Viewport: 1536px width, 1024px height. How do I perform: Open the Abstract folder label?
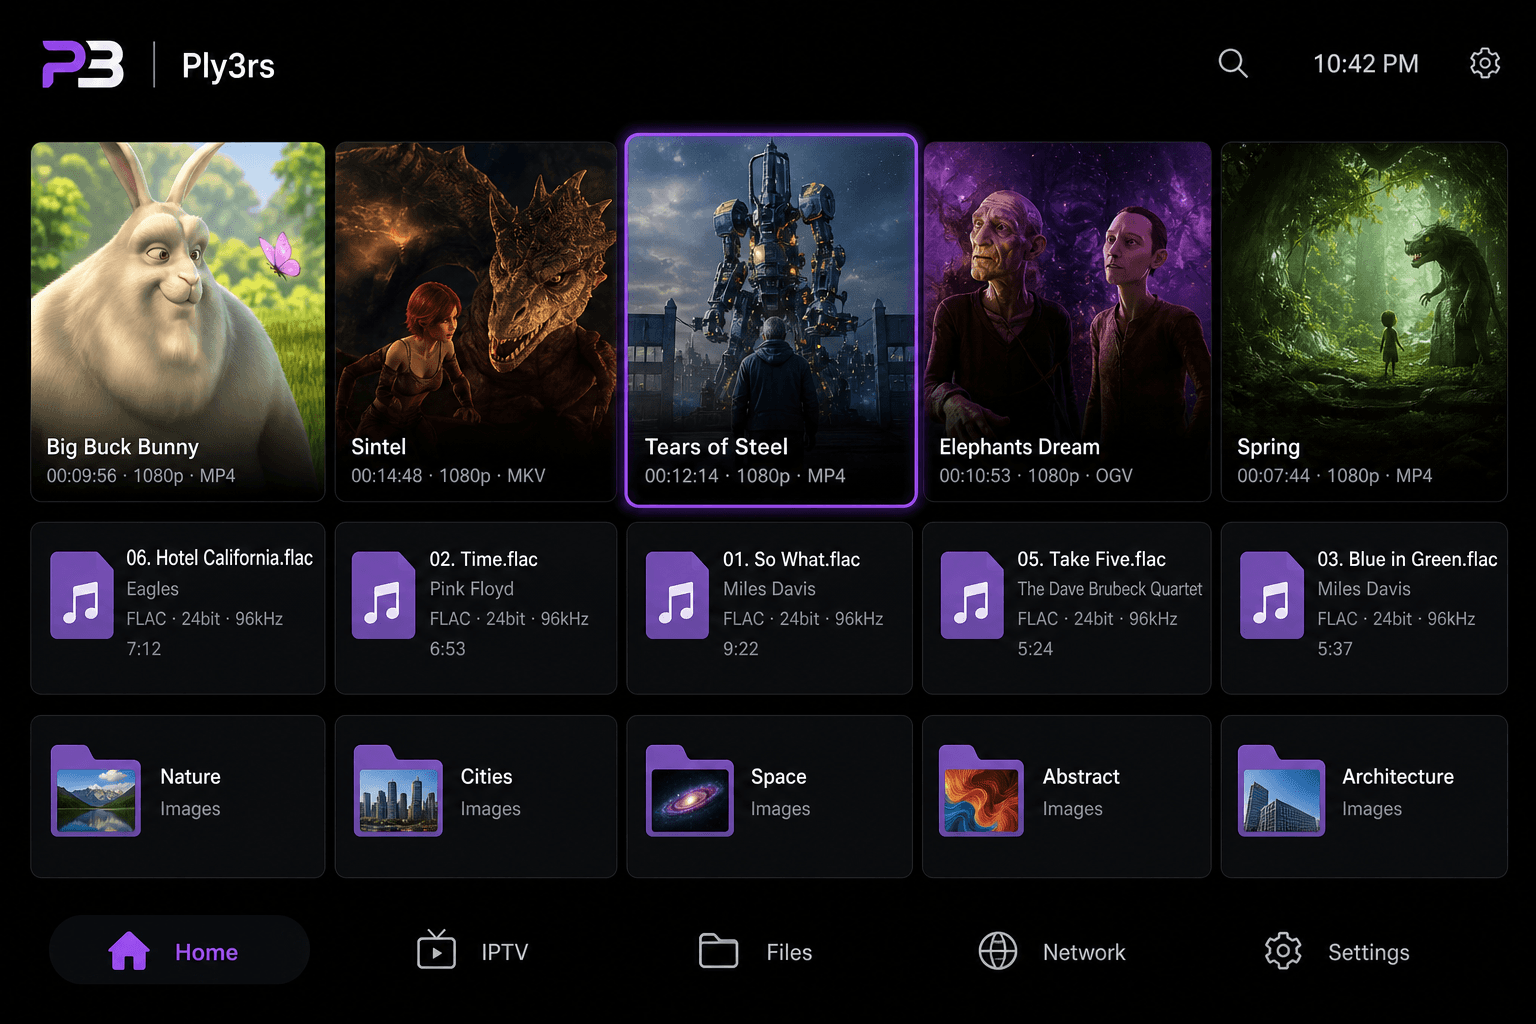pos(1081,777)
